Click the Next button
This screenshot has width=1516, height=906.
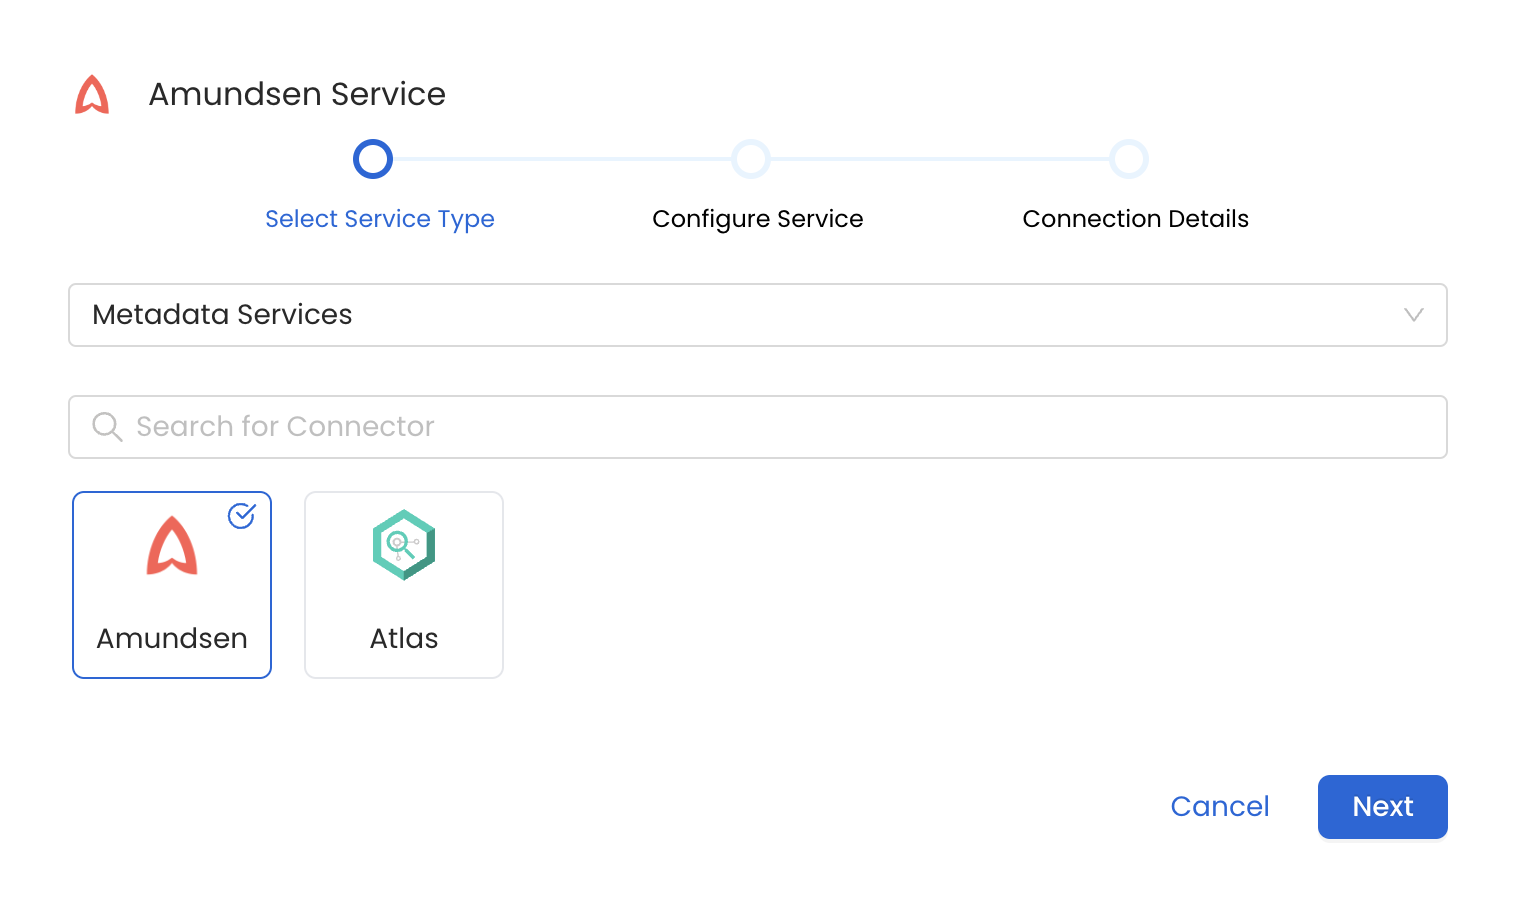pyautogui.click(x=1382, y=806)
